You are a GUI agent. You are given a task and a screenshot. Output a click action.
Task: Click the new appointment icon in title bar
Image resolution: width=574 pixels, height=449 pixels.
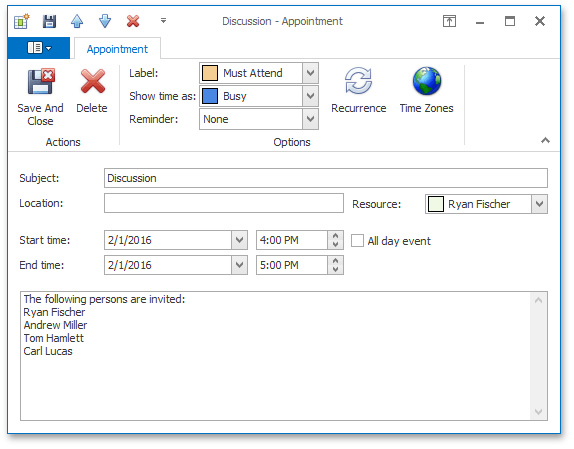pyautogui.click(x=22, y=21)
